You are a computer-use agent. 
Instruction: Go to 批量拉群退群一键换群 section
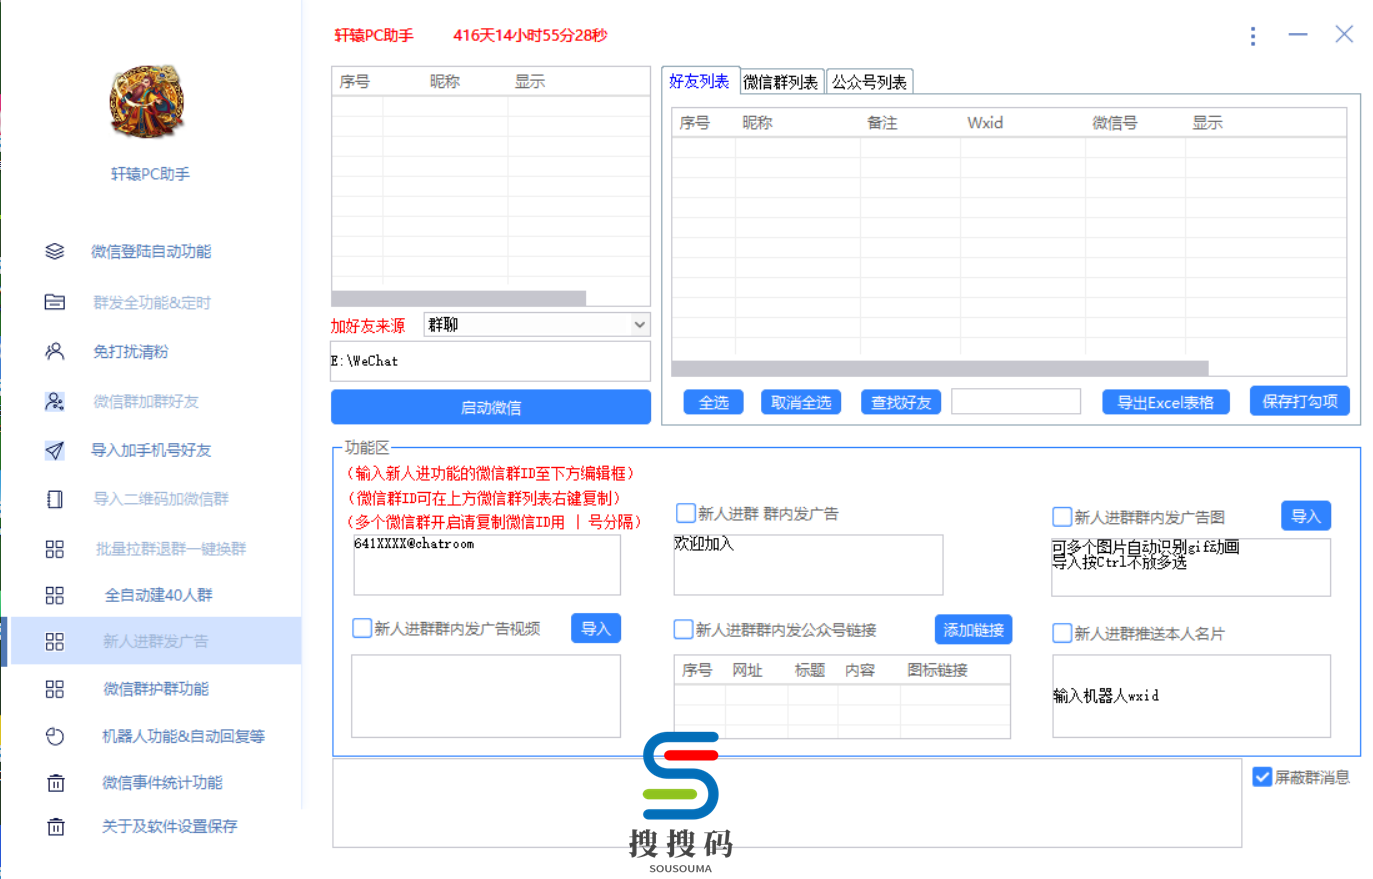tap(171, 549)
